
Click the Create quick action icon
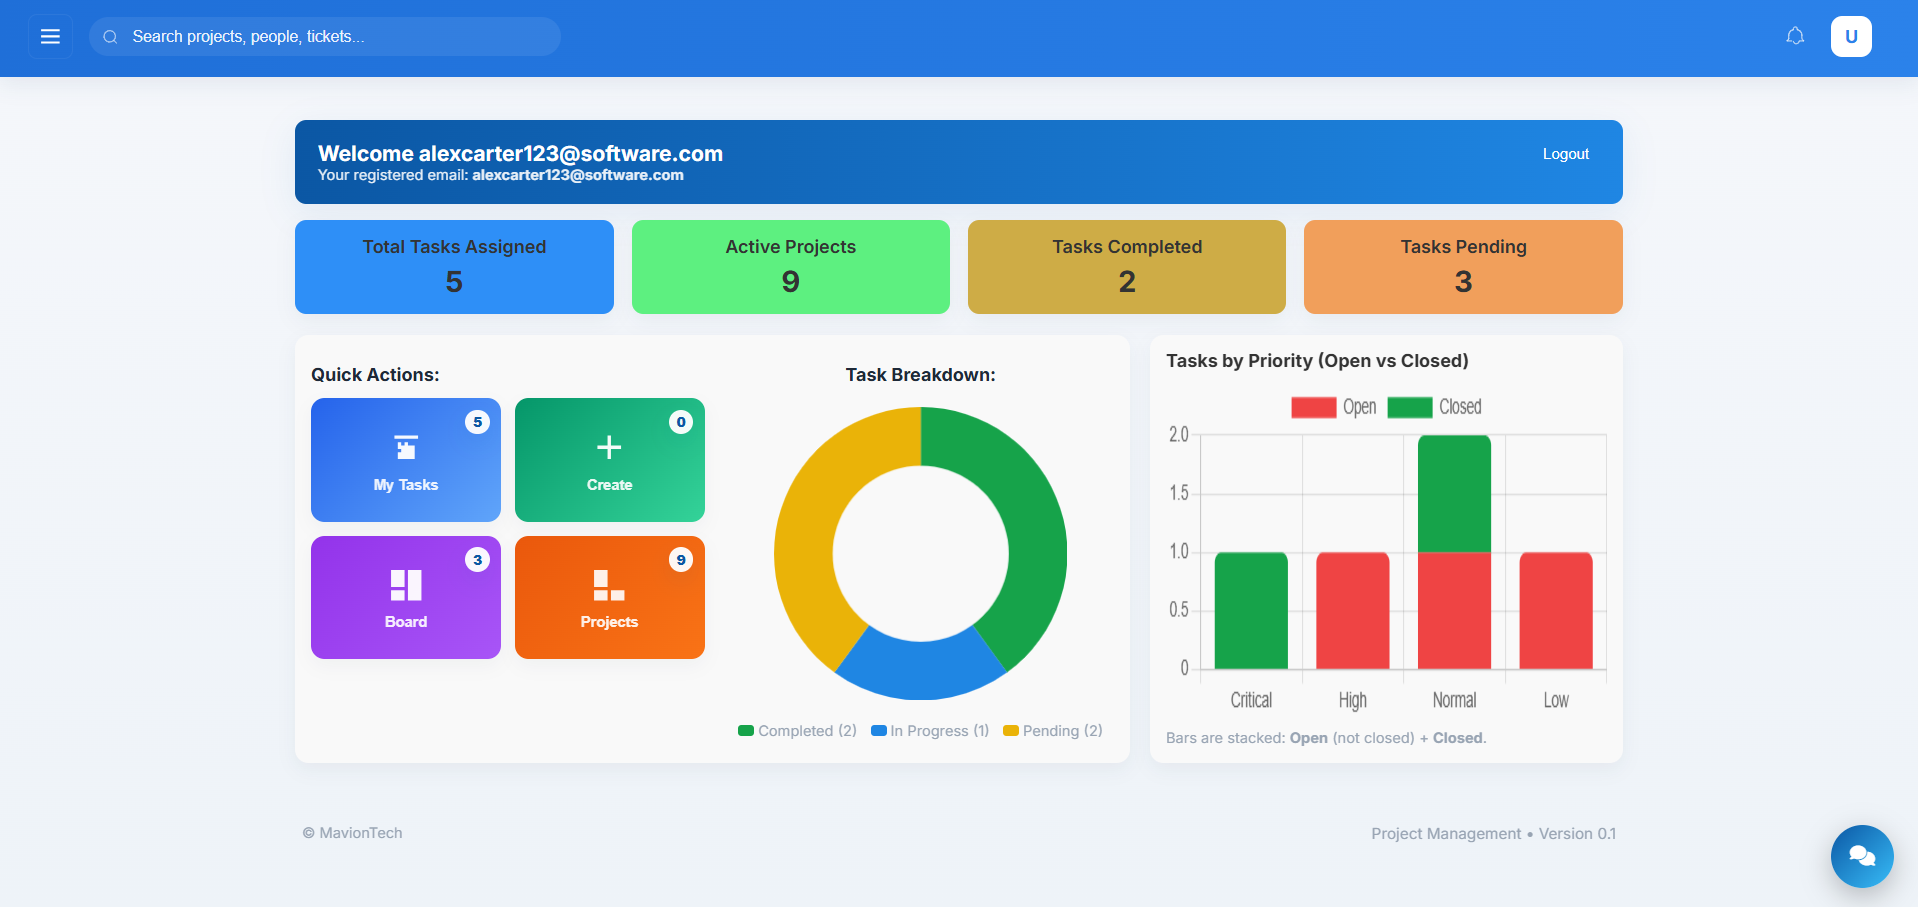pos(609,447)
